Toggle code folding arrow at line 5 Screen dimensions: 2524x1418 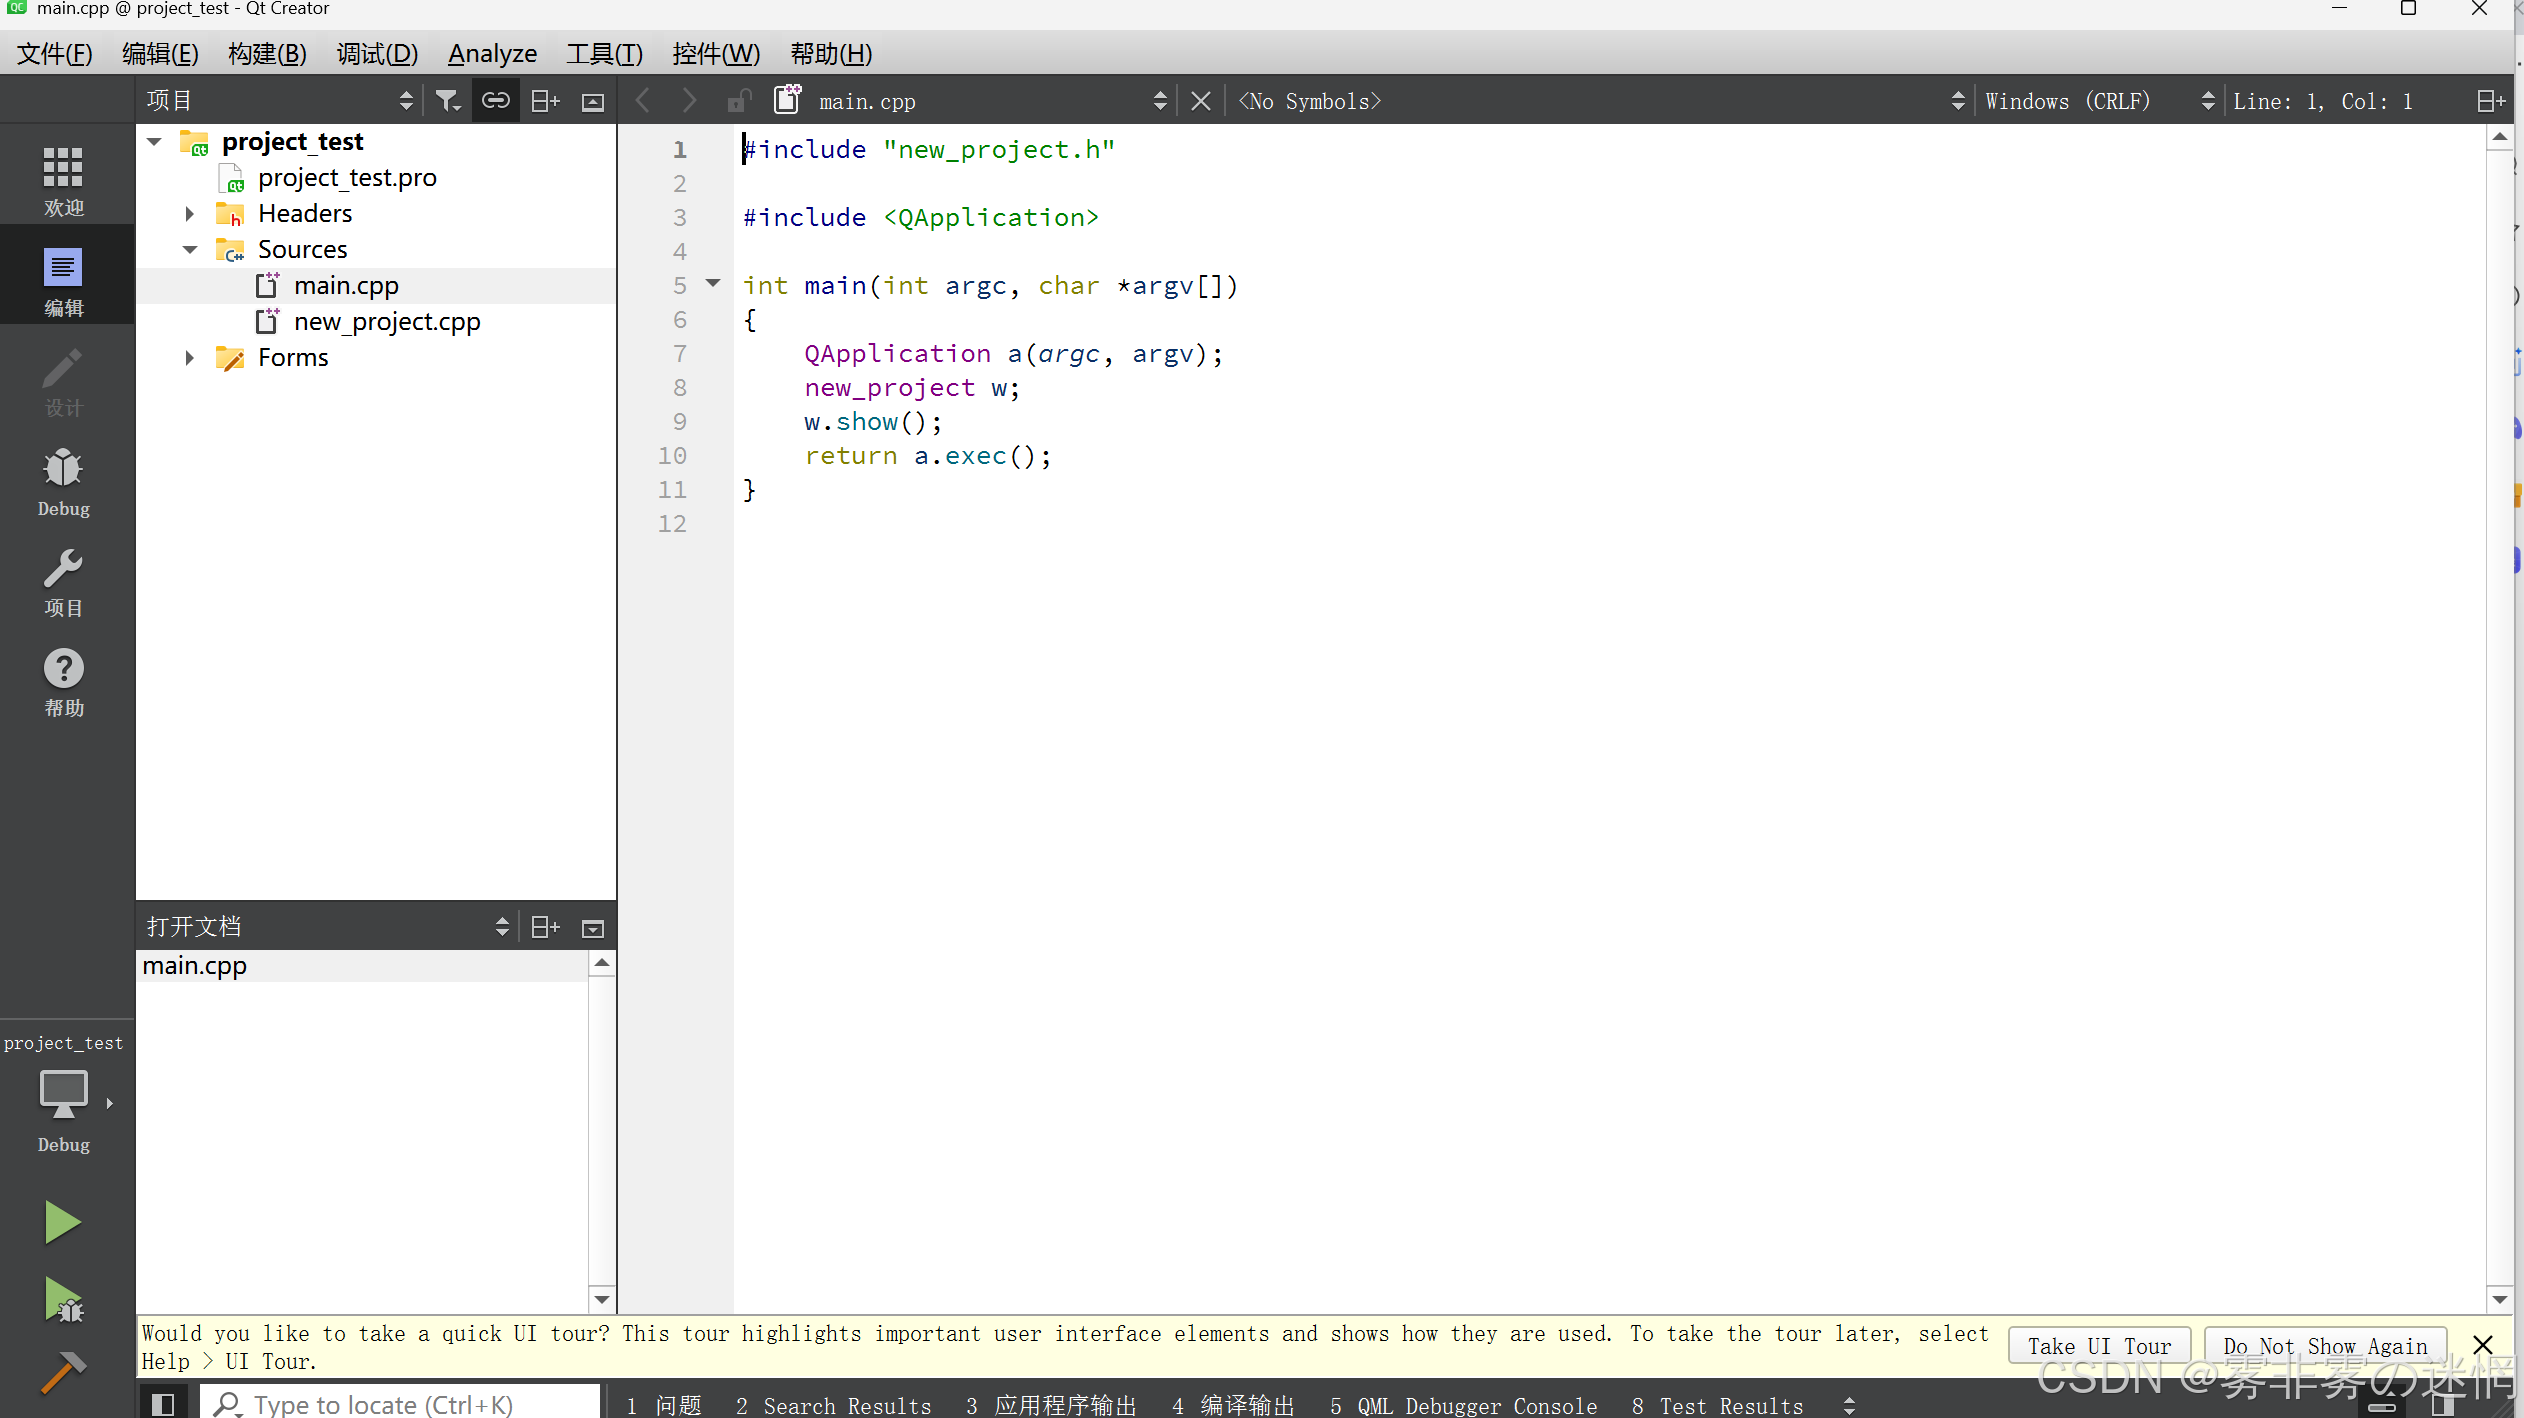coord(713,284)
